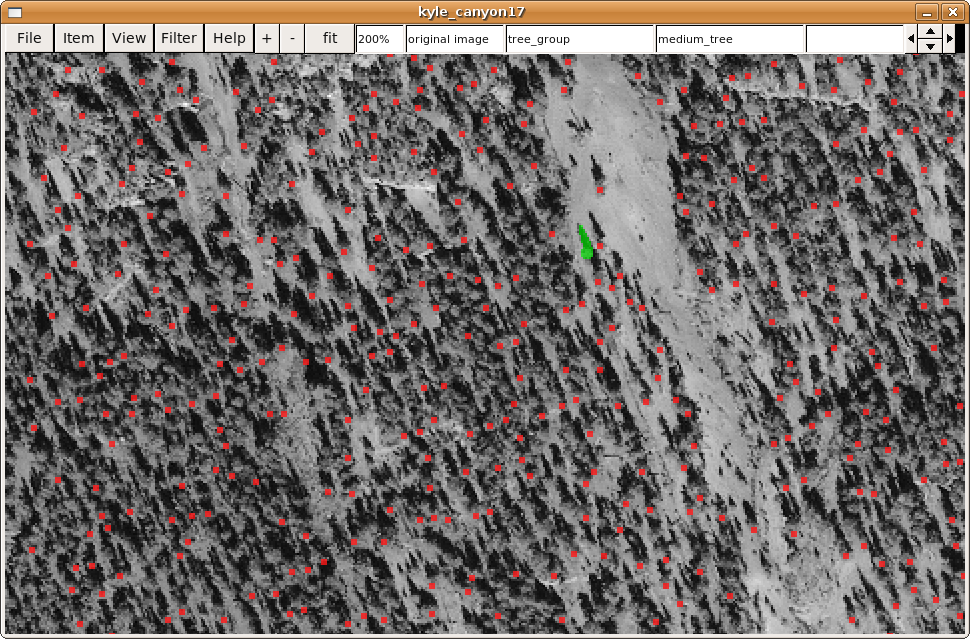Select the medium_tree field
This screenshot has width=970, height=639.
point(729,39)
